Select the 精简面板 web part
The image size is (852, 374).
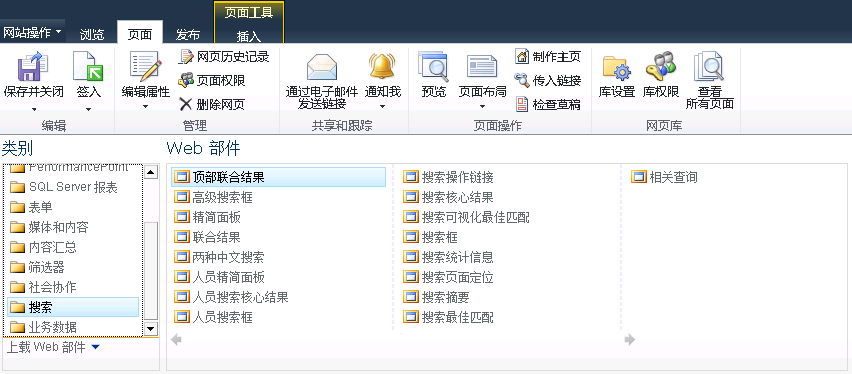tap(207, 217)
